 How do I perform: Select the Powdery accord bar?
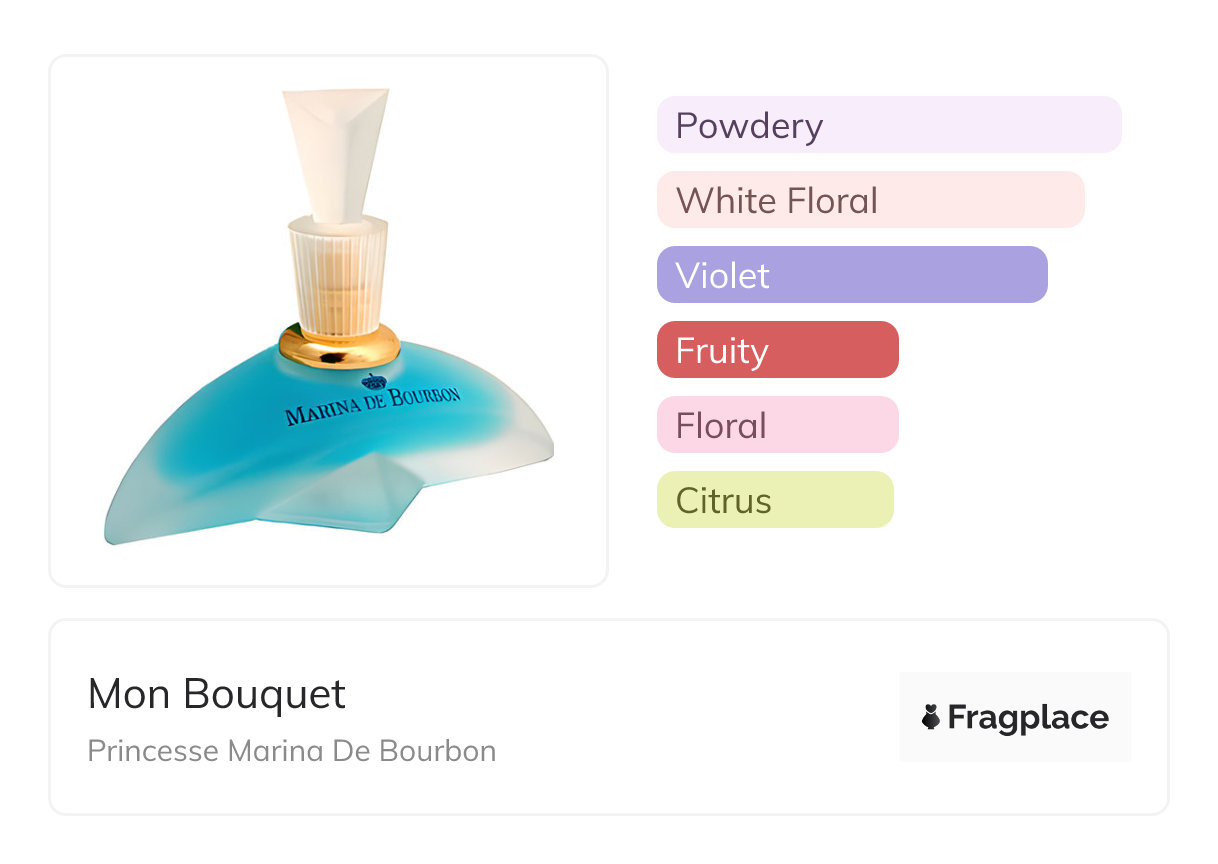tap(889, 125)
